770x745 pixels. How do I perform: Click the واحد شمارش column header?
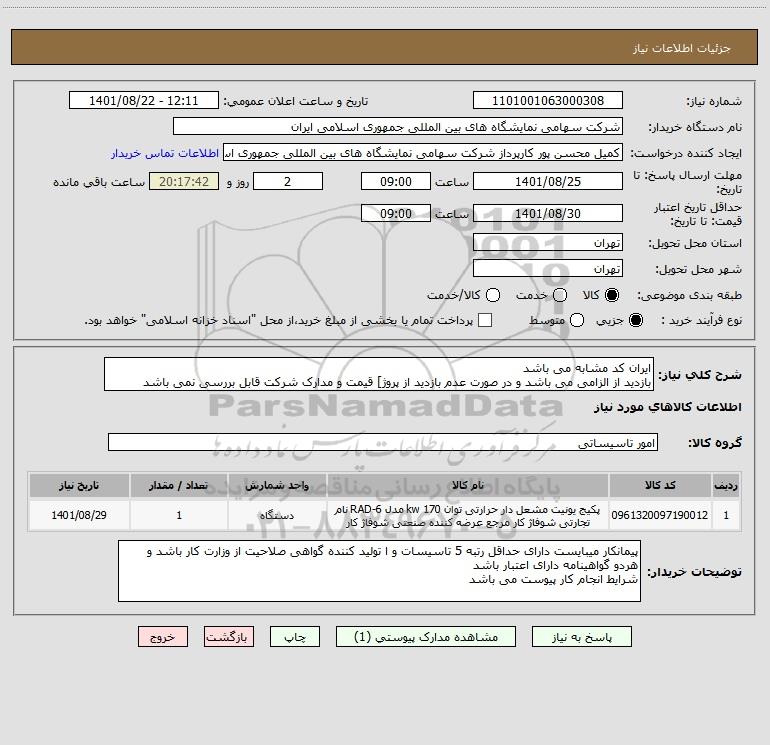277,485
